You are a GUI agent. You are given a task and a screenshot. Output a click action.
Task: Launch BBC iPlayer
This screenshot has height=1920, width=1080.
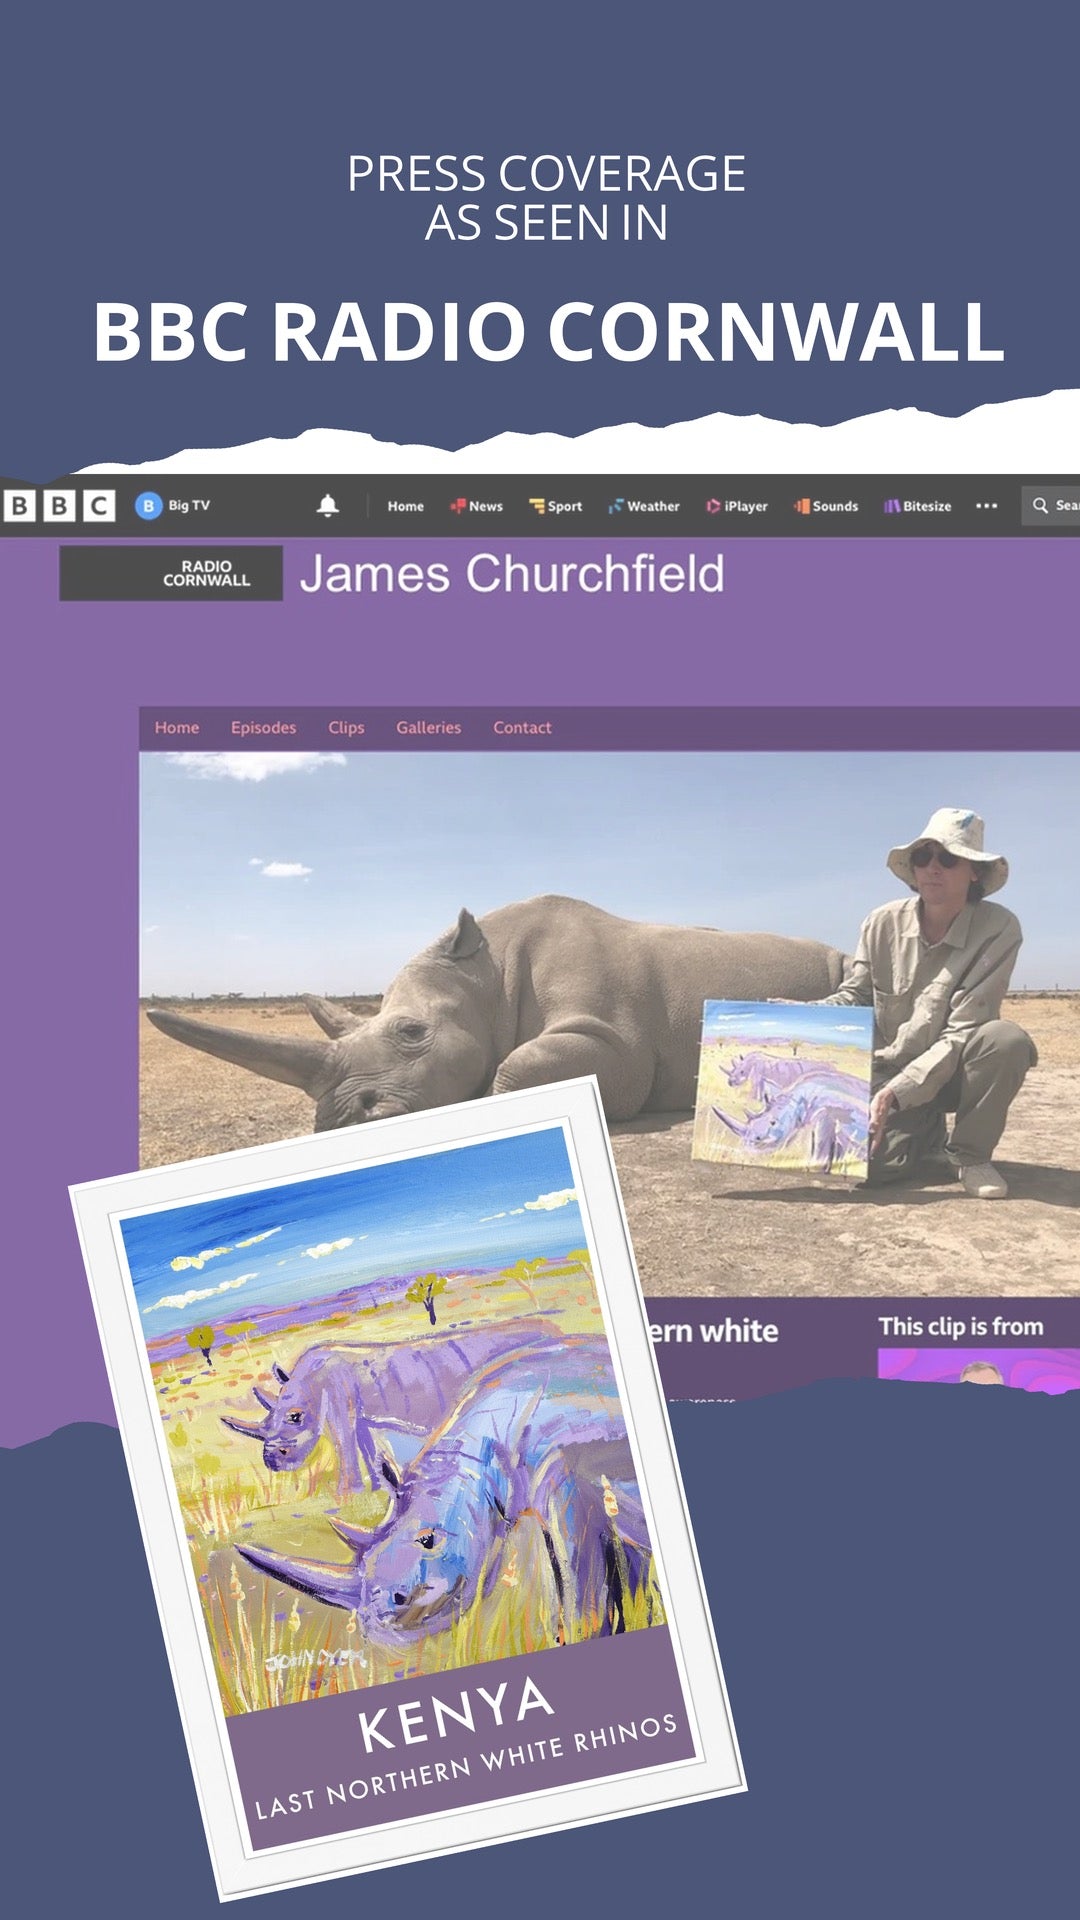pos(737,506)
